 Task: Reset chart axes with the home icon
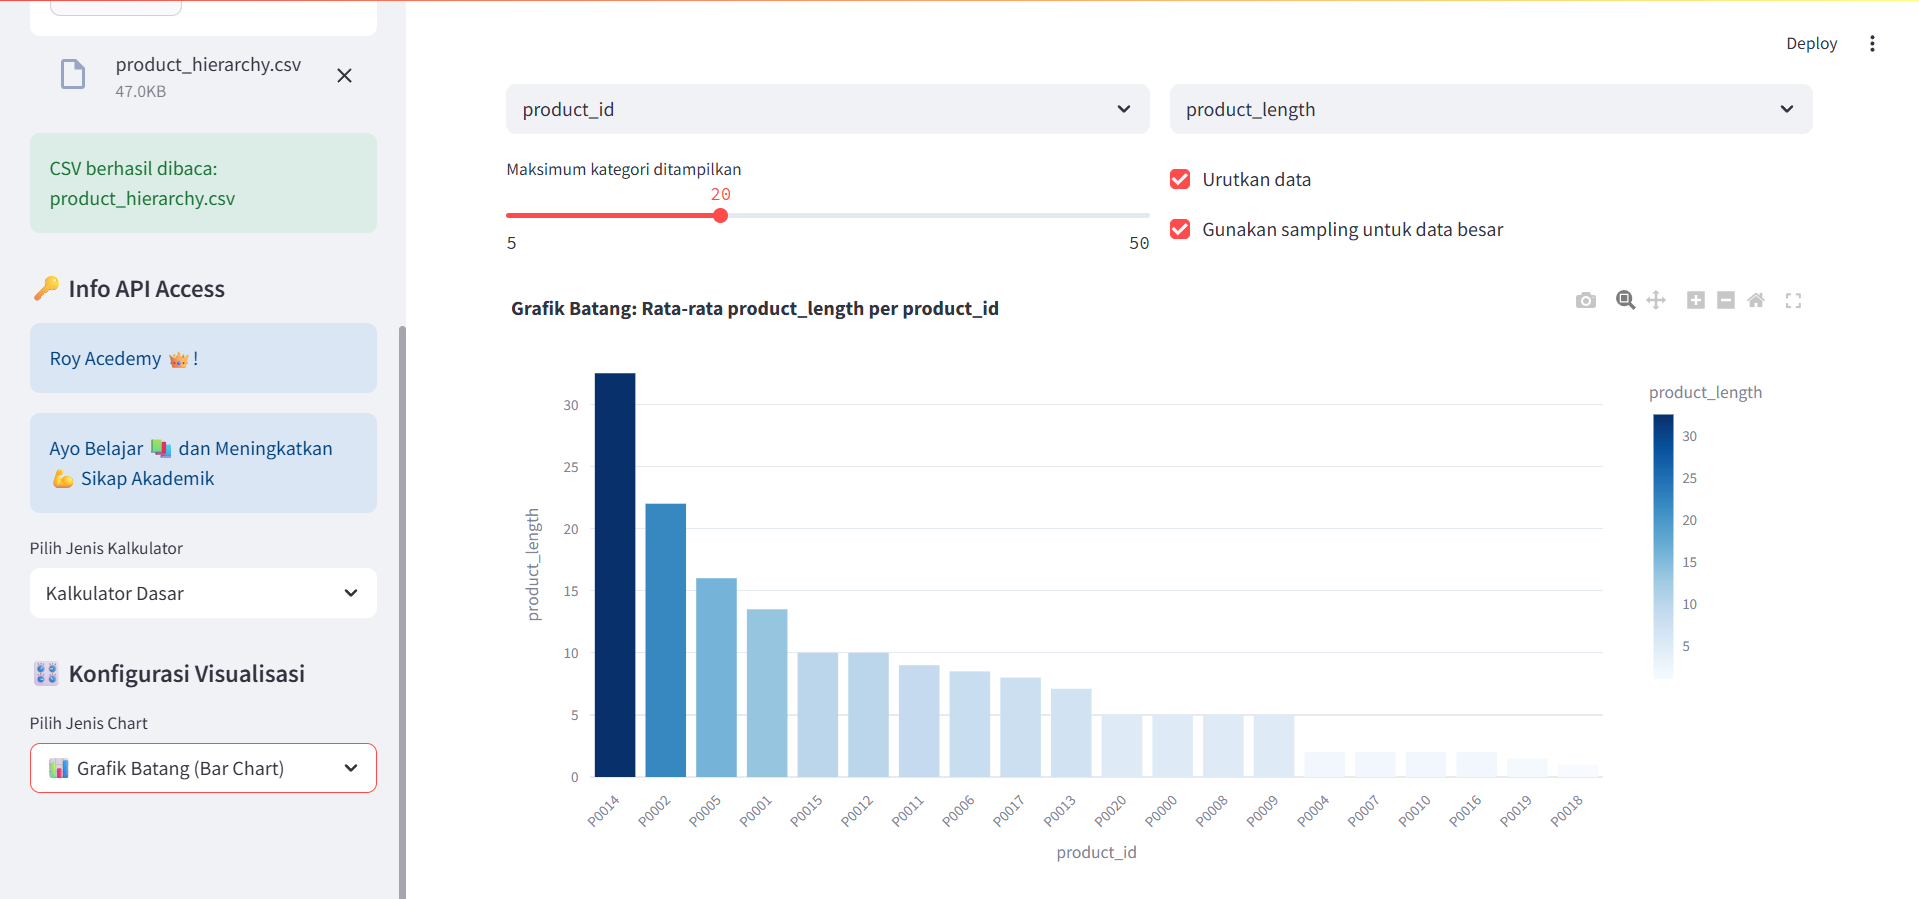pyautogui.click(x=1756, y=301)
